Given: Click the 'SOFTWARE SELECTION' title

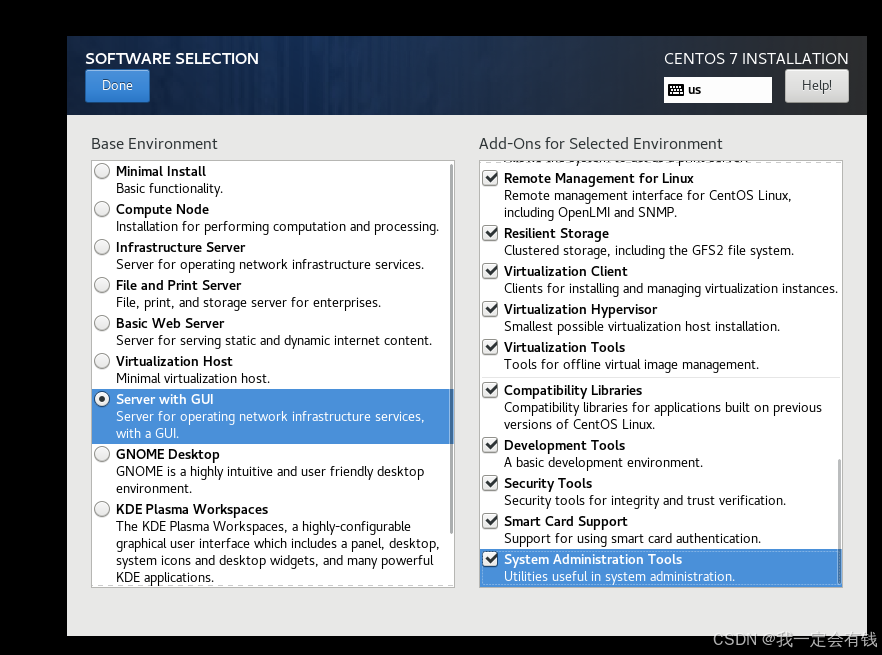Looking at the screenshot, I should click(172, 59).
